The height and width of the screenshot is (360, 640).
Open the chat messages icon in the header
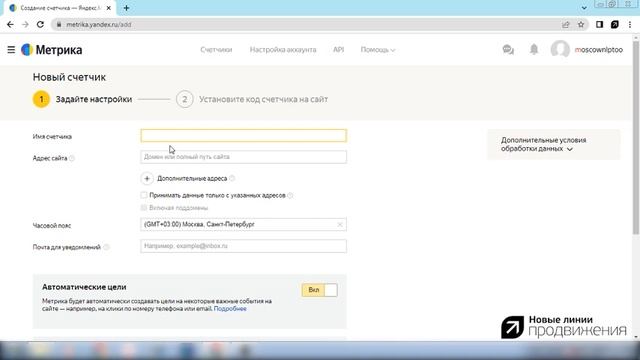pyautogui.click(x=508, y=50)
